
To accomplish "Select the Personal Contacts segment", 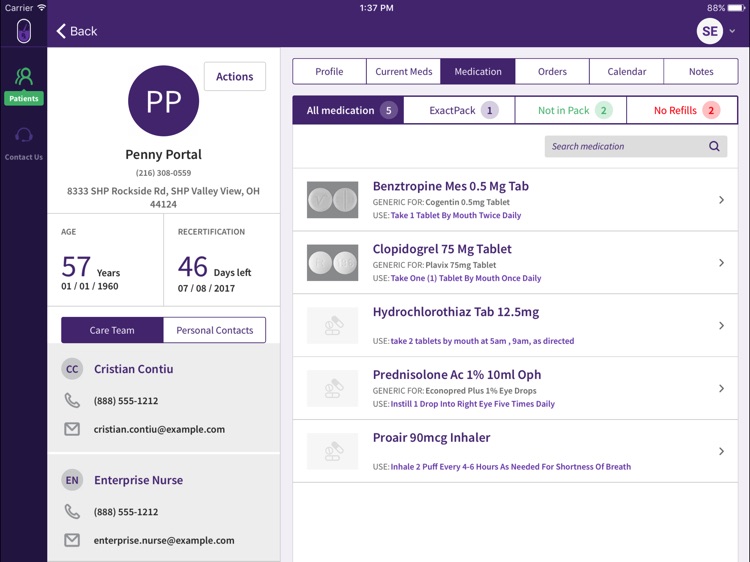I will tap(215, 330).
